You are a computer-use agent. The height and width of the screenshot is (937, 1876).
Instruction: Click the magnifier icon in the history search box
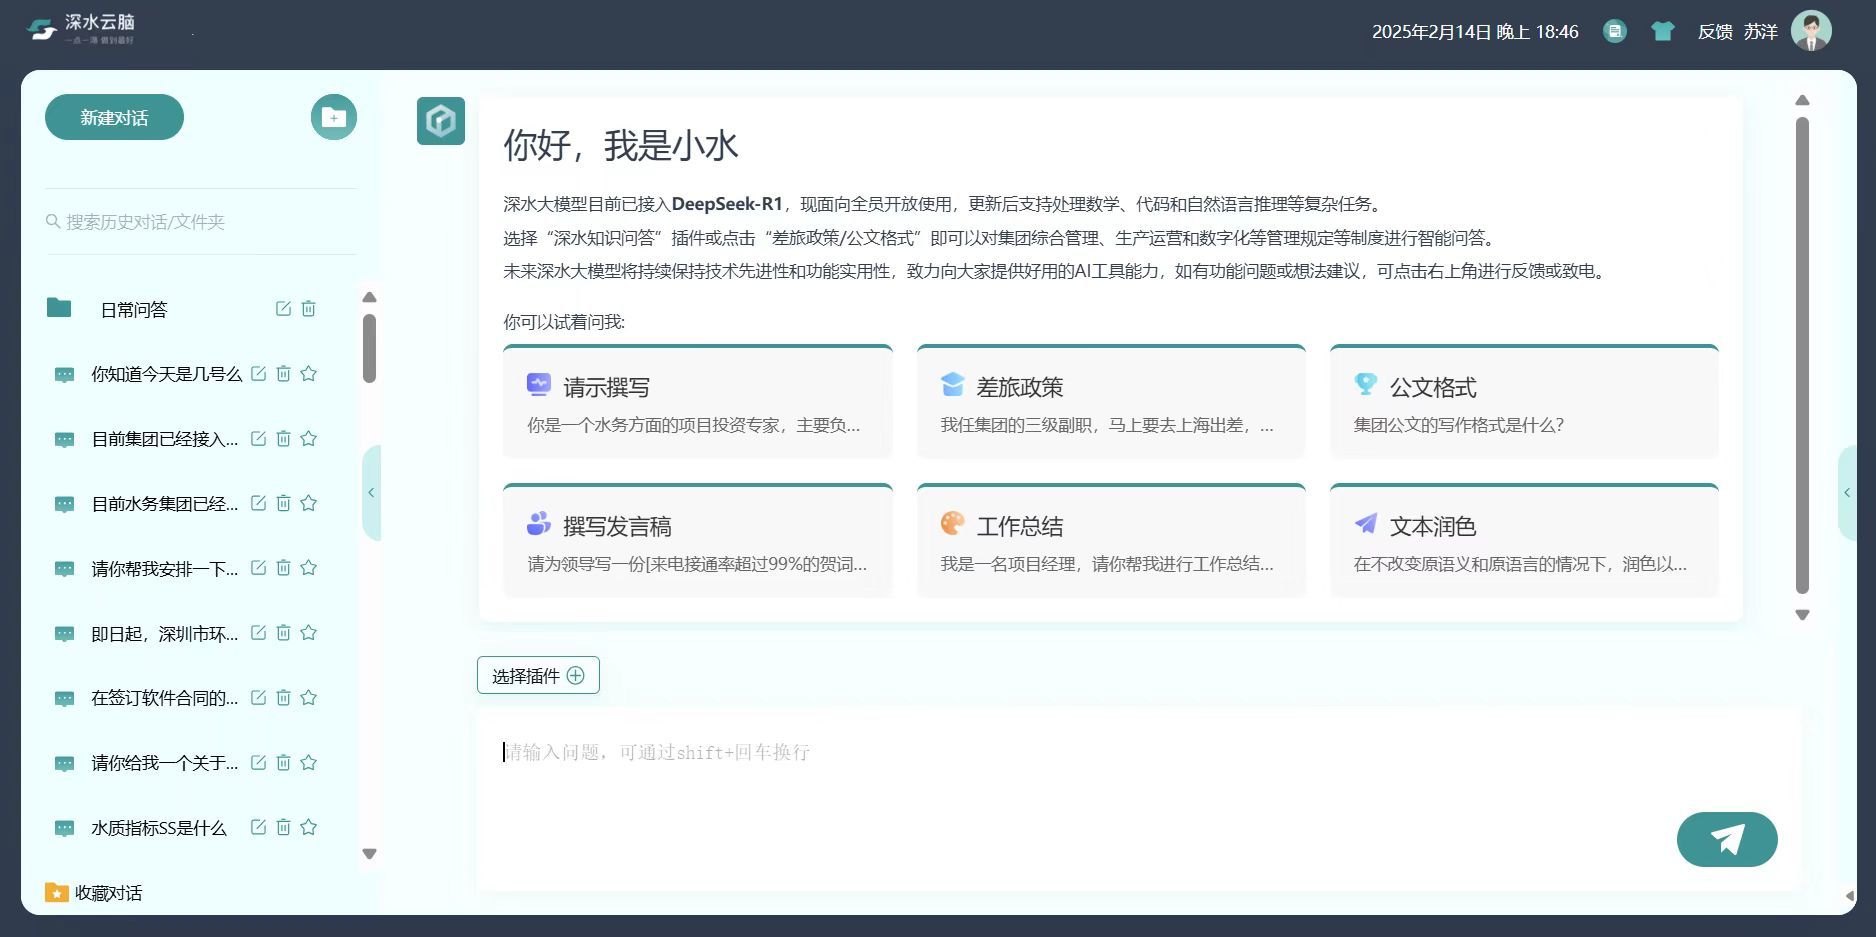click(52, 220)
